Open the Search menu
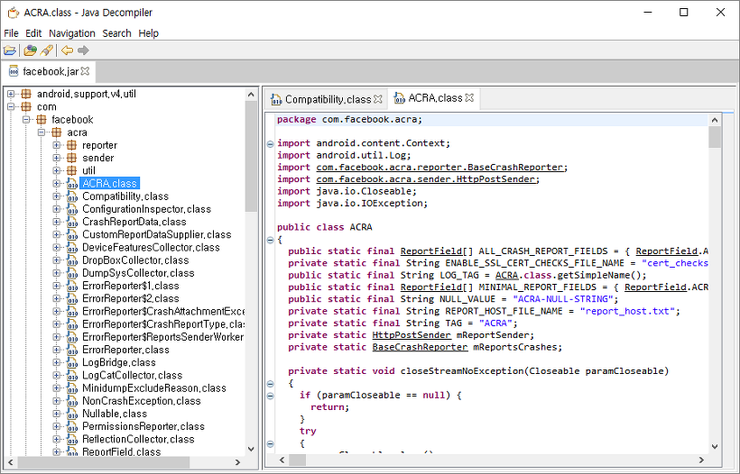740x474 pixels. click(x=117, y=33)
